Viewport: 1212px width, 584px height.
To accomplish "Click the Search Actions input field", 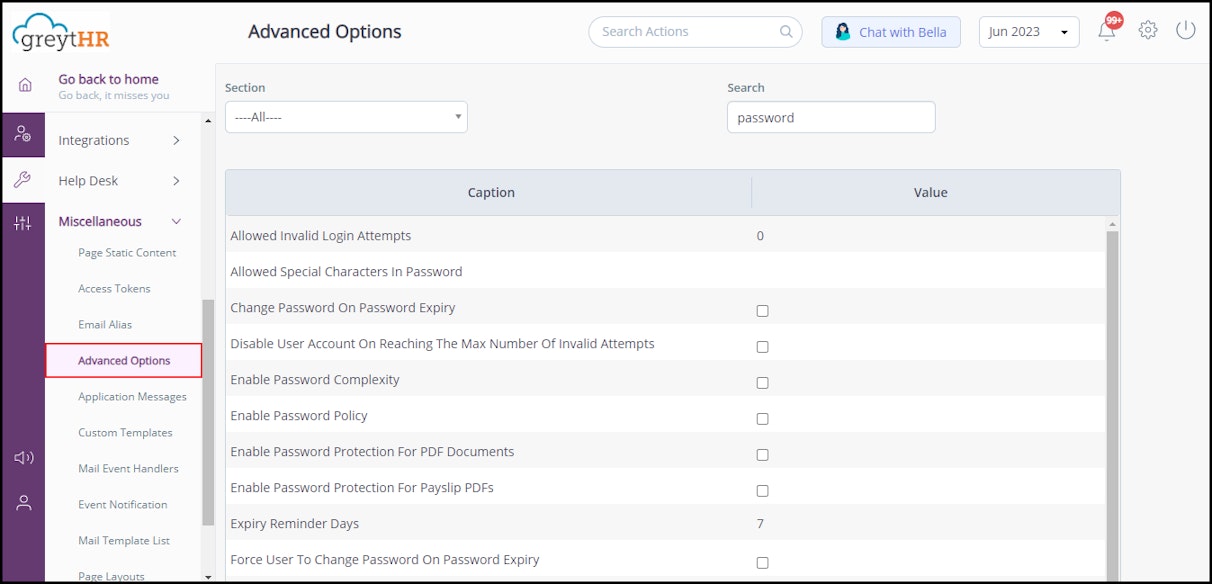I will (686, 32).
